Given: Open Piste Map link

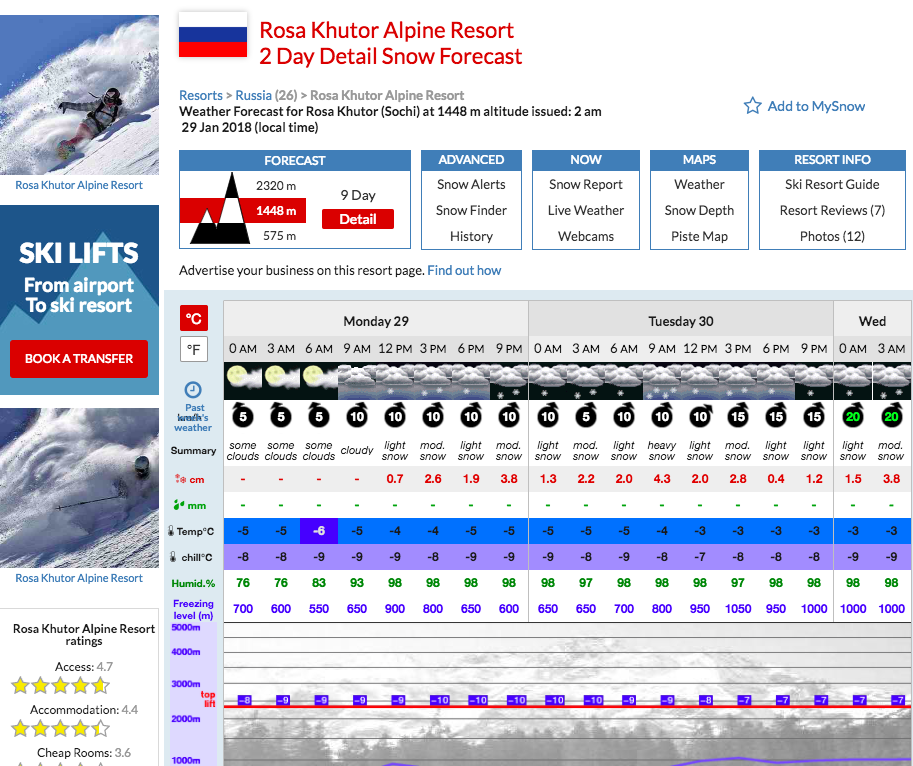Looking at the screenshot, I should (699, 236).
